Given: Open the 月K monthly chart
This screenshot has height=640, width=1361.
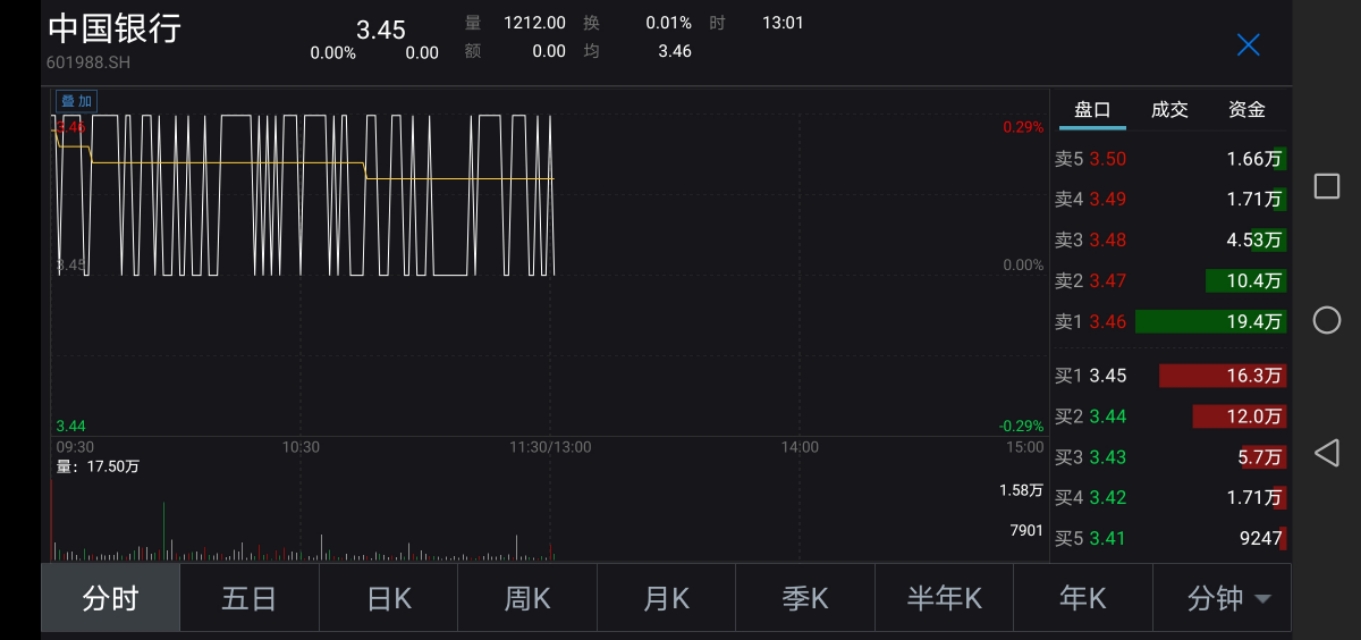Looking at the screenshot, I should (666, 597).
